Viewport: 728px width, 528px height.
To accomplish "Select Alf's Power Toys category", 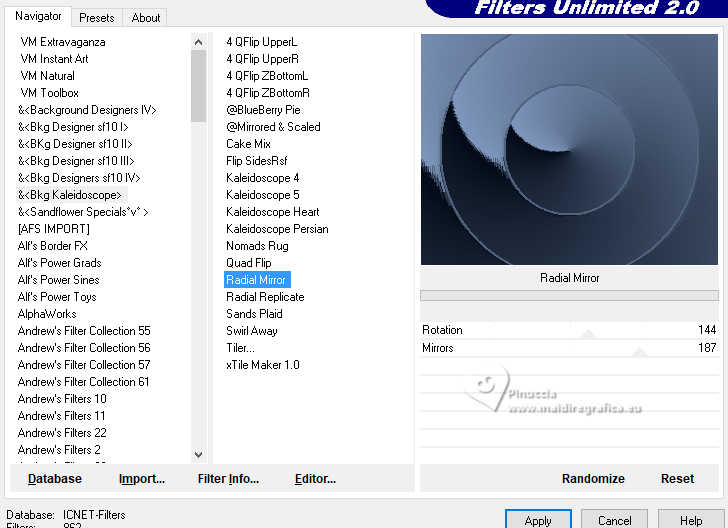I will (57, 297).
